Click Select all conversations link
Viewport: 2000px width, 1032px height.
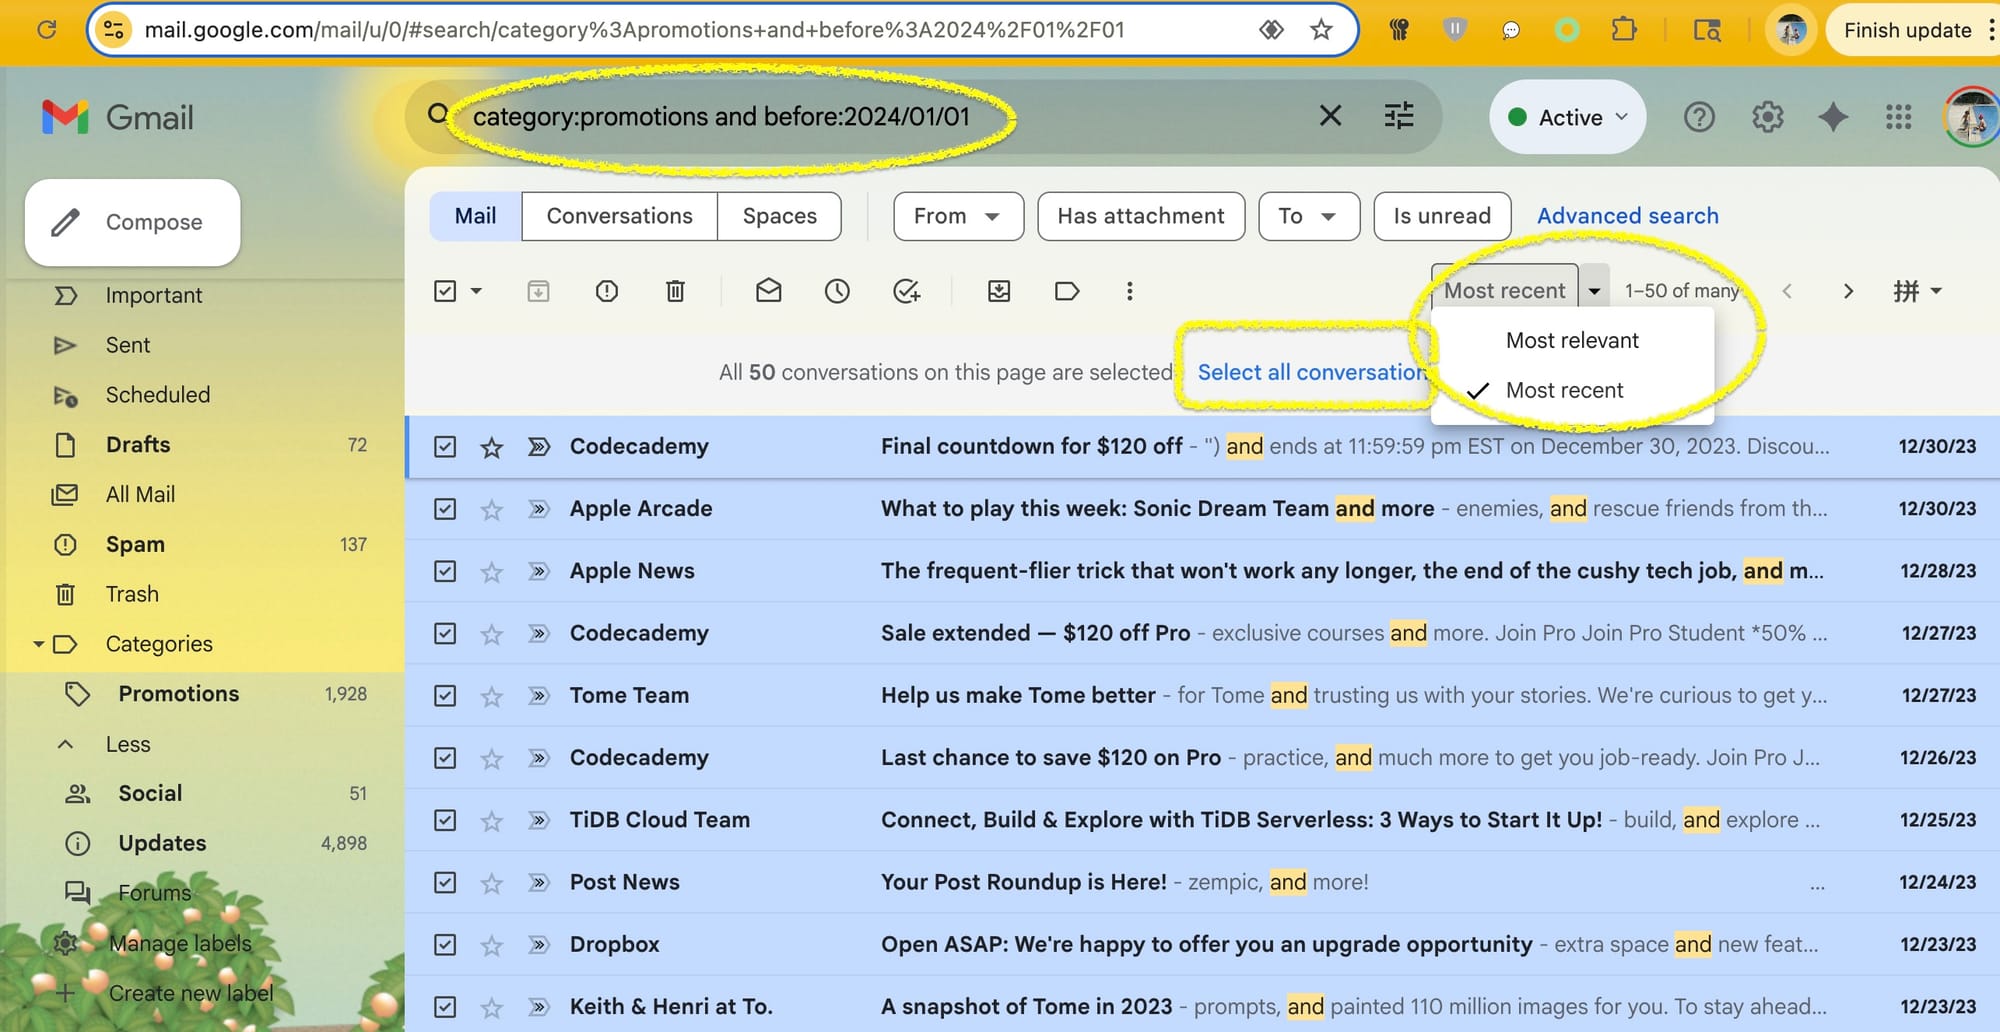[x=1314, y=372]
